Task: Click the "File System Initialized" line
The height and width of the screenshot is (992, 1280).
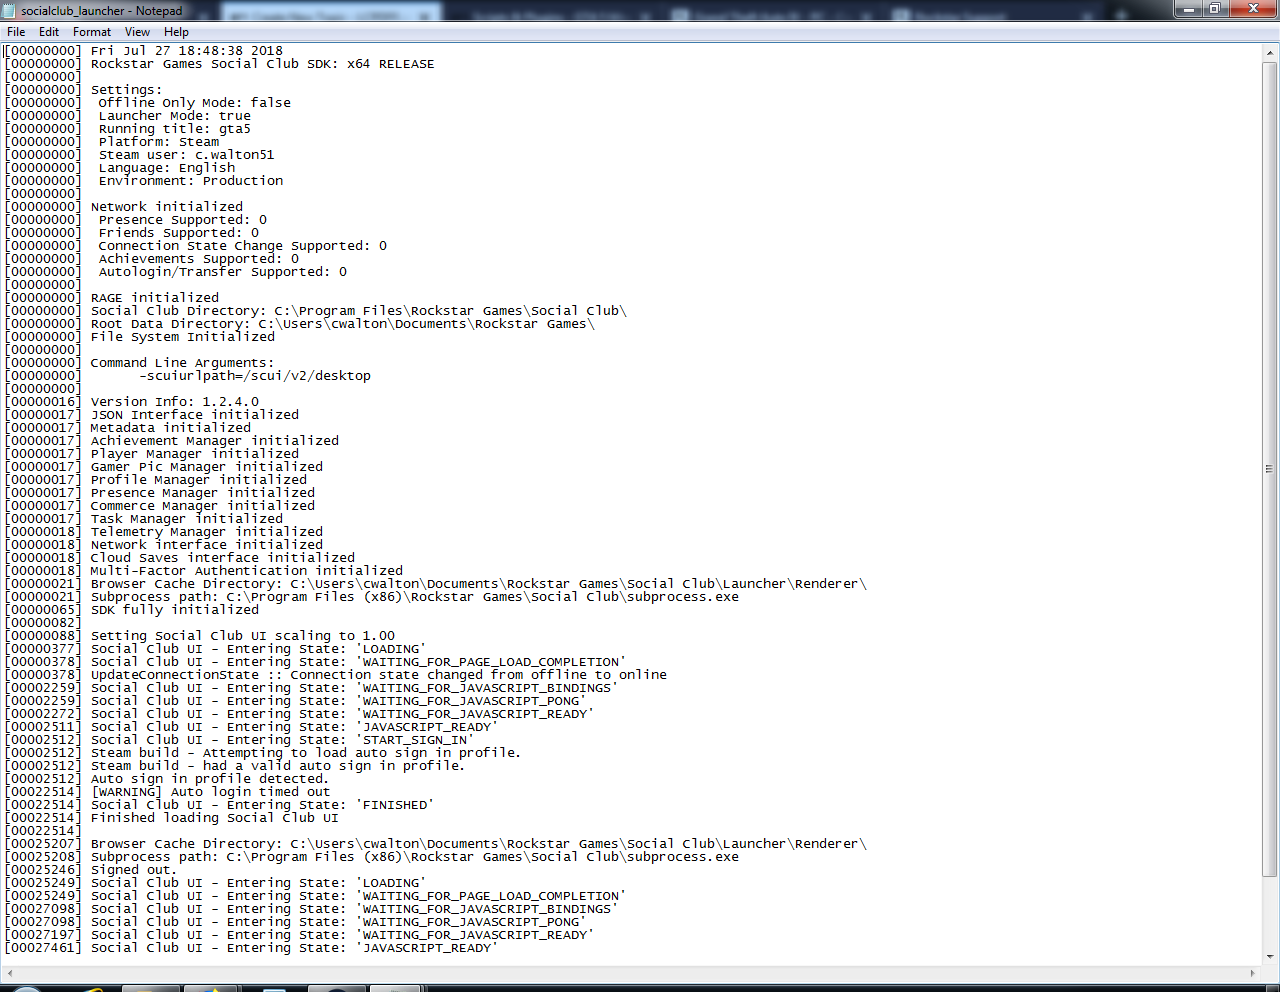Action: [x=183, y=337]
